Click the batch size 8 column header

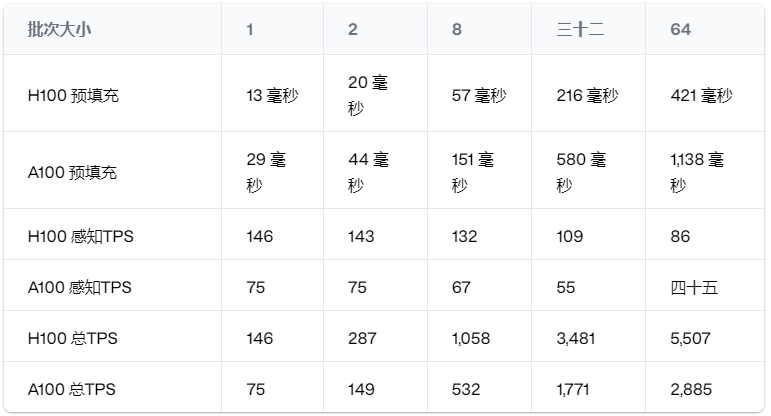tap(457, 29)
